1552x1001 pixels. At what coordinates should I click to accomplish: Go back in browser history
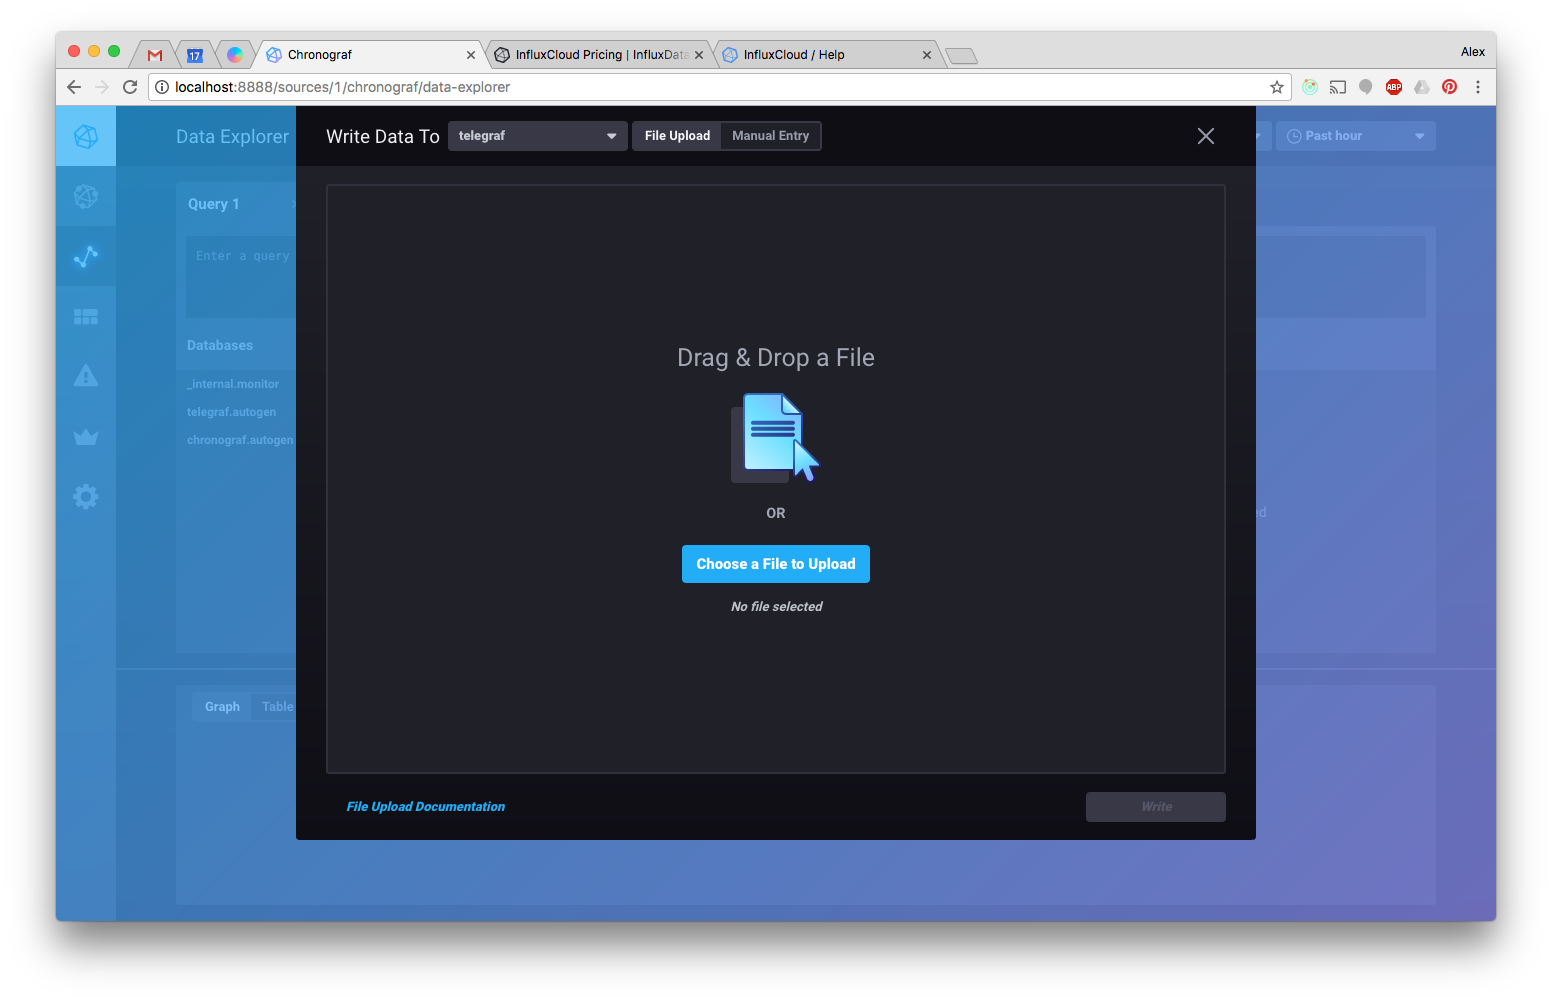coord(74,87)
